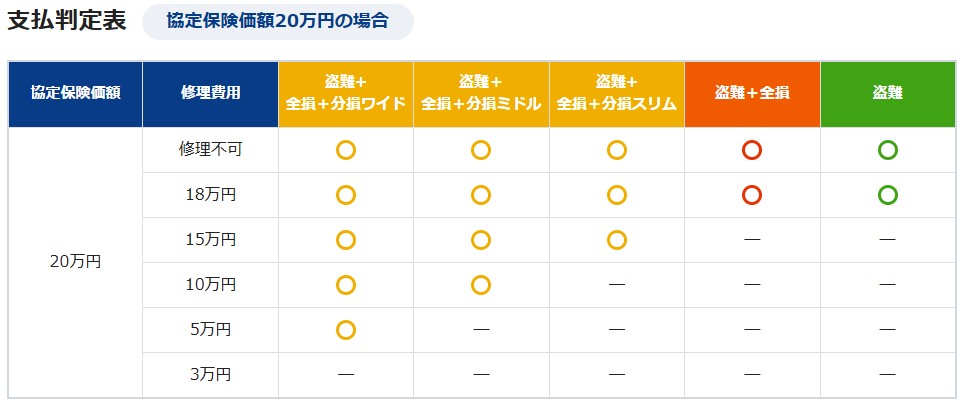Click the green 盗難 column header
The width and height of the screenshot is (962, 405).
pos(887,93)
